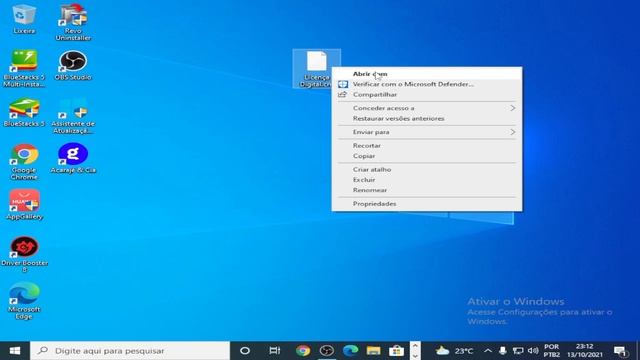Choose Compartilhar in the context menu
This screenshot has height=360, width=640.
(x=427, y=94)
